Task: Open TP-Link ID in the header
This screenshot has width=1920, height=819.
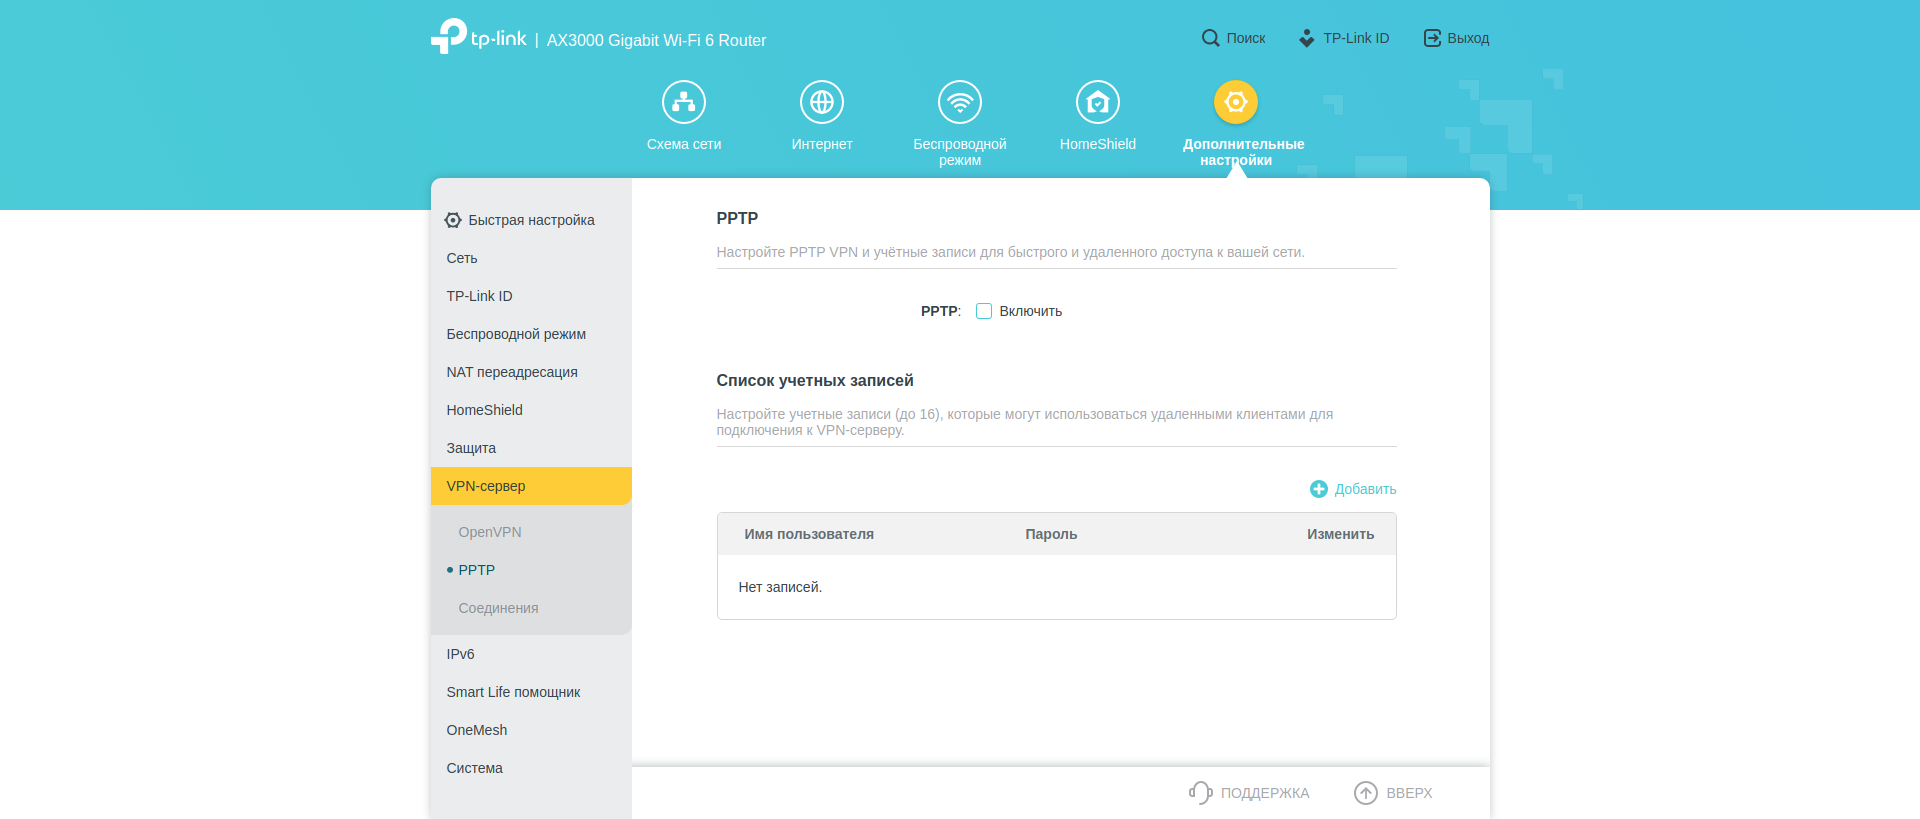Action: [x=1344, y=38]
